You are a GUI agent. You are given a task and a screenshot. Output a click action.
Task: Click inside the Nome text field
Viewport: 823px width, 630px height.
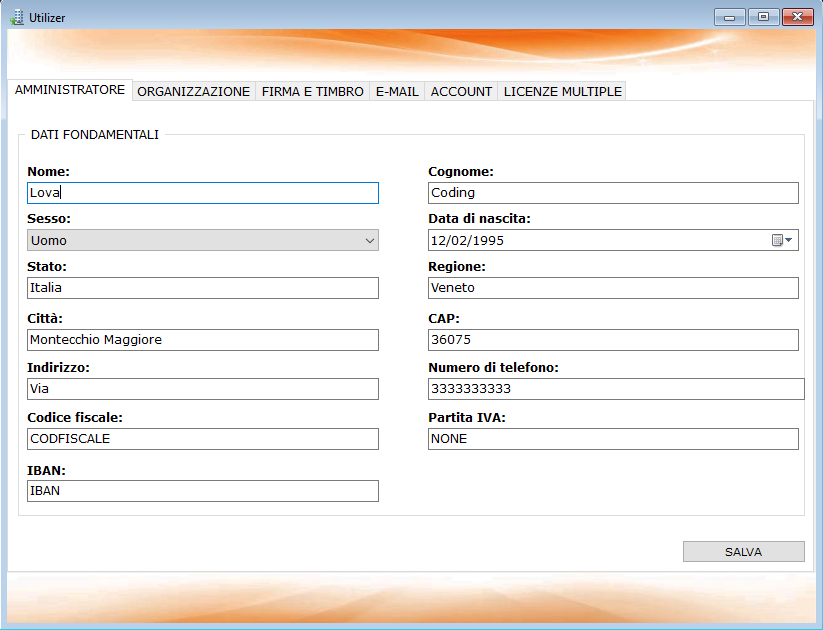(x=200, y=192)
